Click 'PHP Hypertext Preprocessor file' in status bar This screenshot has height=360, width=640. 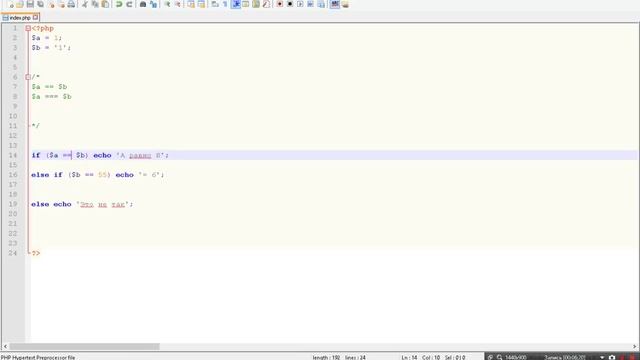(38, 357)
